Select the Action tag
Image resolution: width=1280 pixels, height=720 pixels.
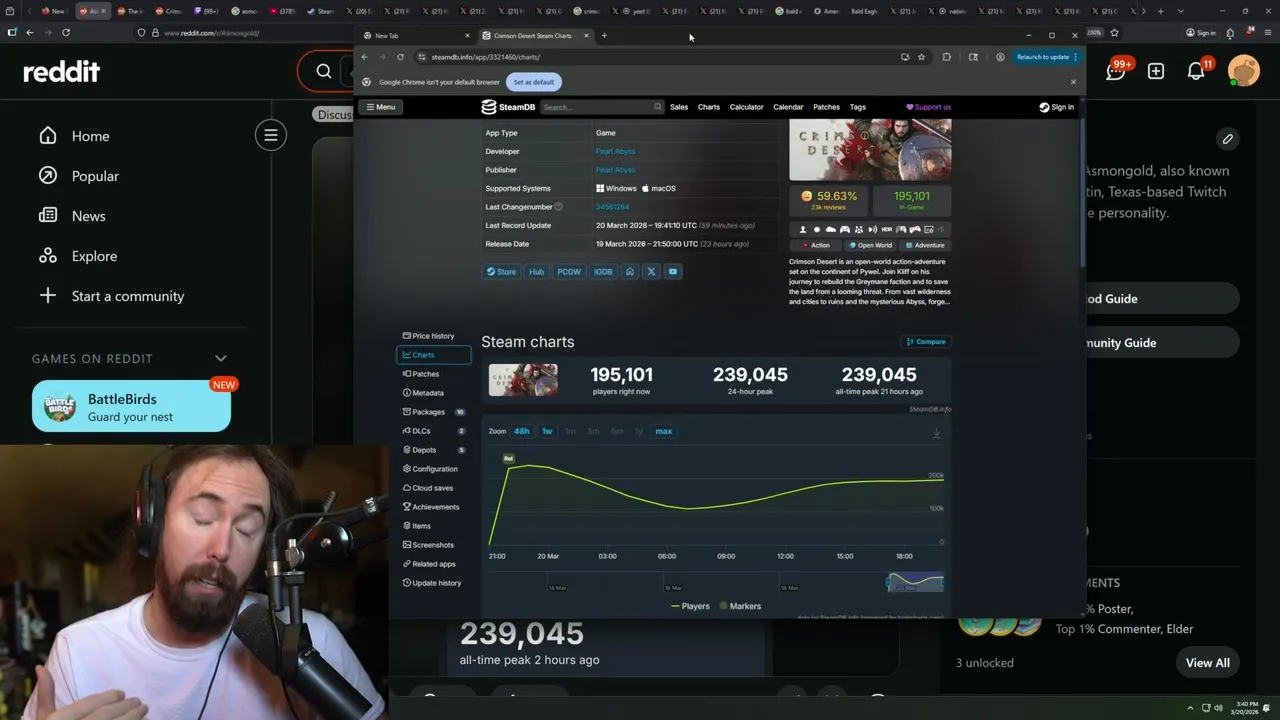point(815,245)
